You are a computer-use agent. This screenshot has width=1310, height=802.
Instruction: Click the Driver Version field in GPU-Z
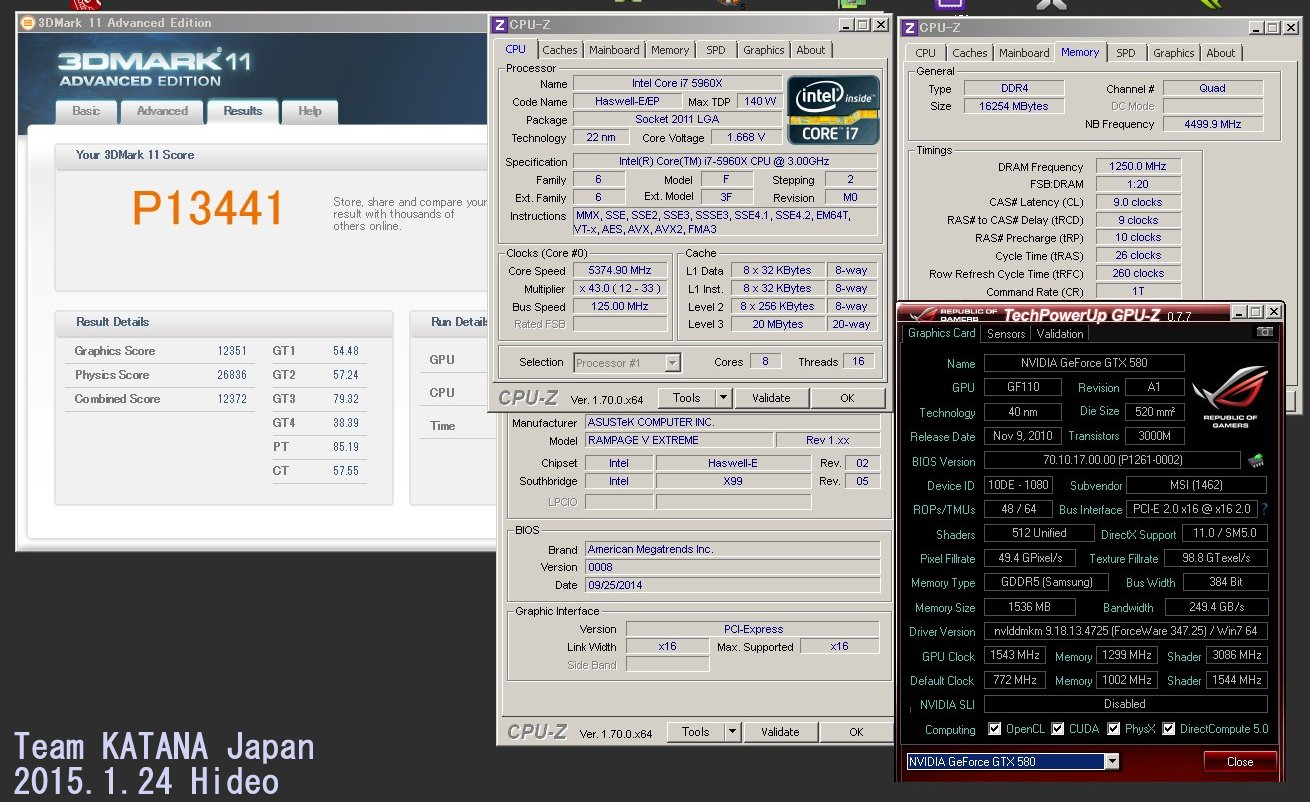[1126, 632]
